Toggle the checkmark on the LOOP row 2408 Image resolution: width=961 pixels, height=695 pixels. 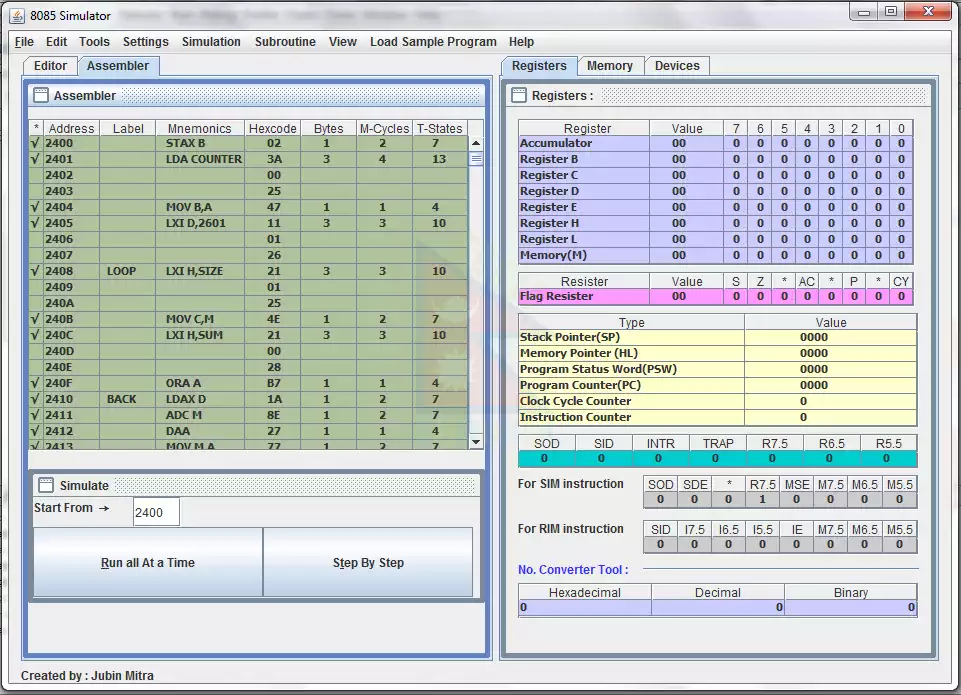36,271
